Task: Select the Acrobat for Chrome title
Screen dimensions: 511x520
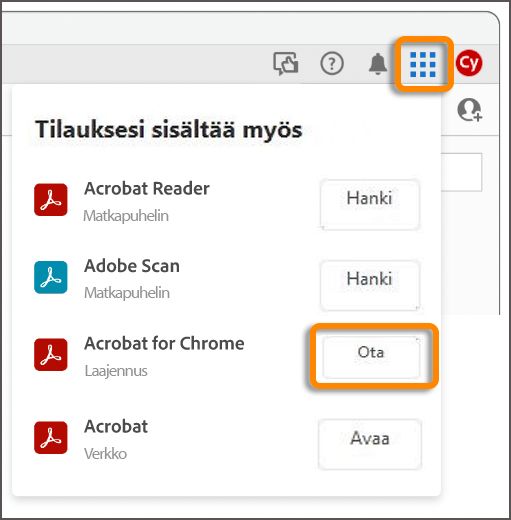Action: coord(164,343)
